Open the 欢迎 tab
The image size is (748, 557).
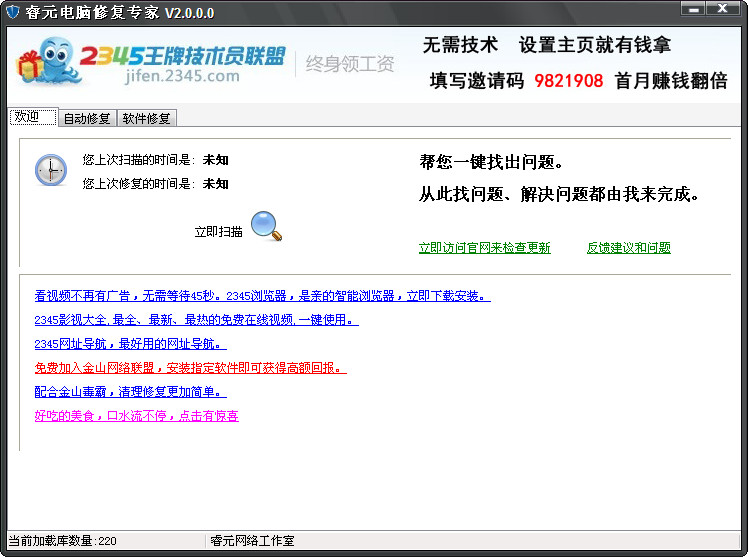click(x=32, y=117)
